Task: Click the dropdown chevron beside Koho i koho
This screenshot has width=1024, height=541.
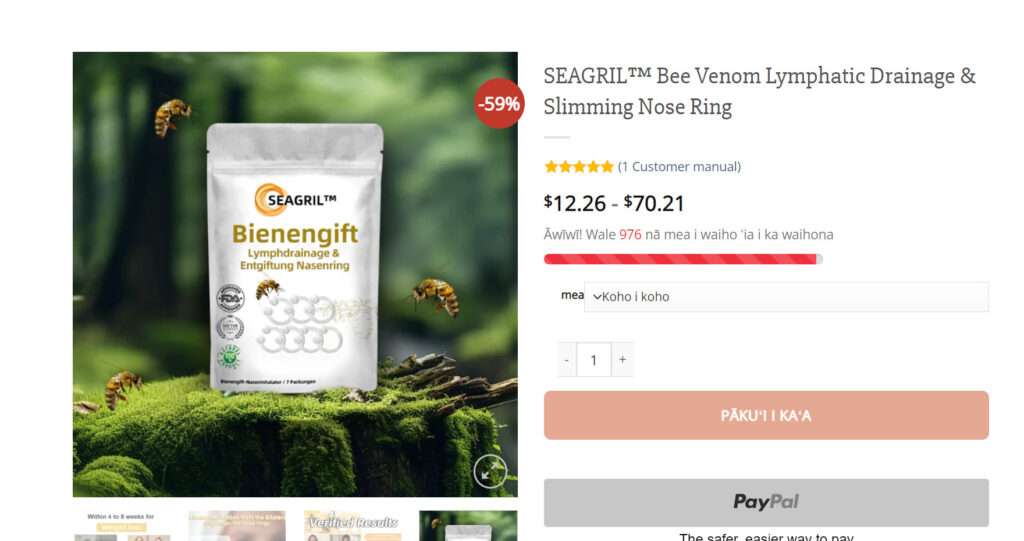Action: pyautogui.click(x=596, y=297)
